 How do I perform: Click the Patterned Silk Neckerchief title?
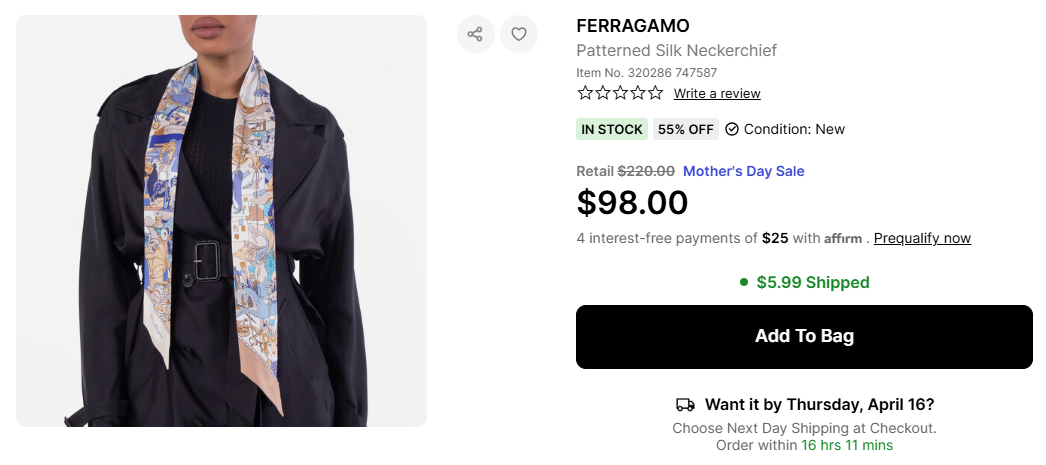676,50
